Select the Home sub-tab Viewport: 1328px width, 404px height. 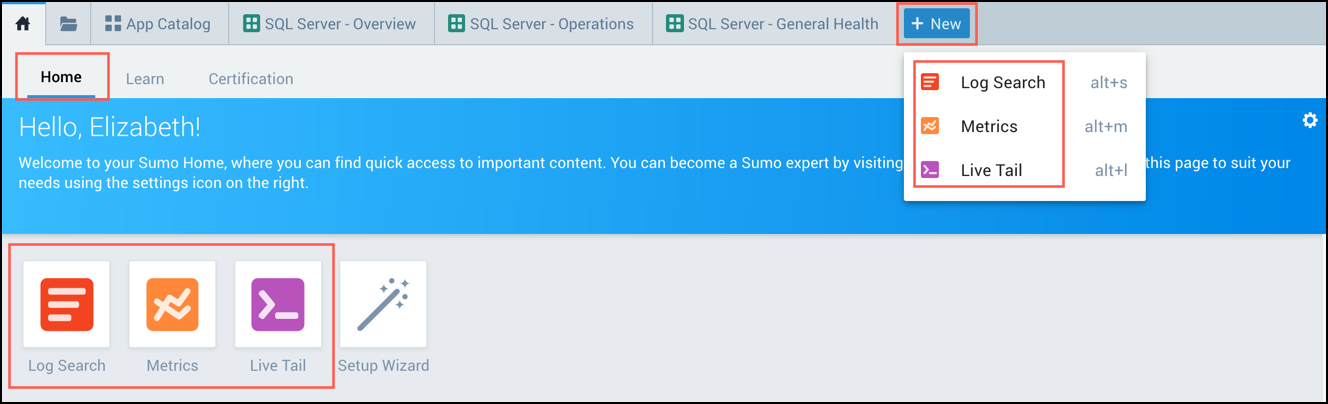61,78
